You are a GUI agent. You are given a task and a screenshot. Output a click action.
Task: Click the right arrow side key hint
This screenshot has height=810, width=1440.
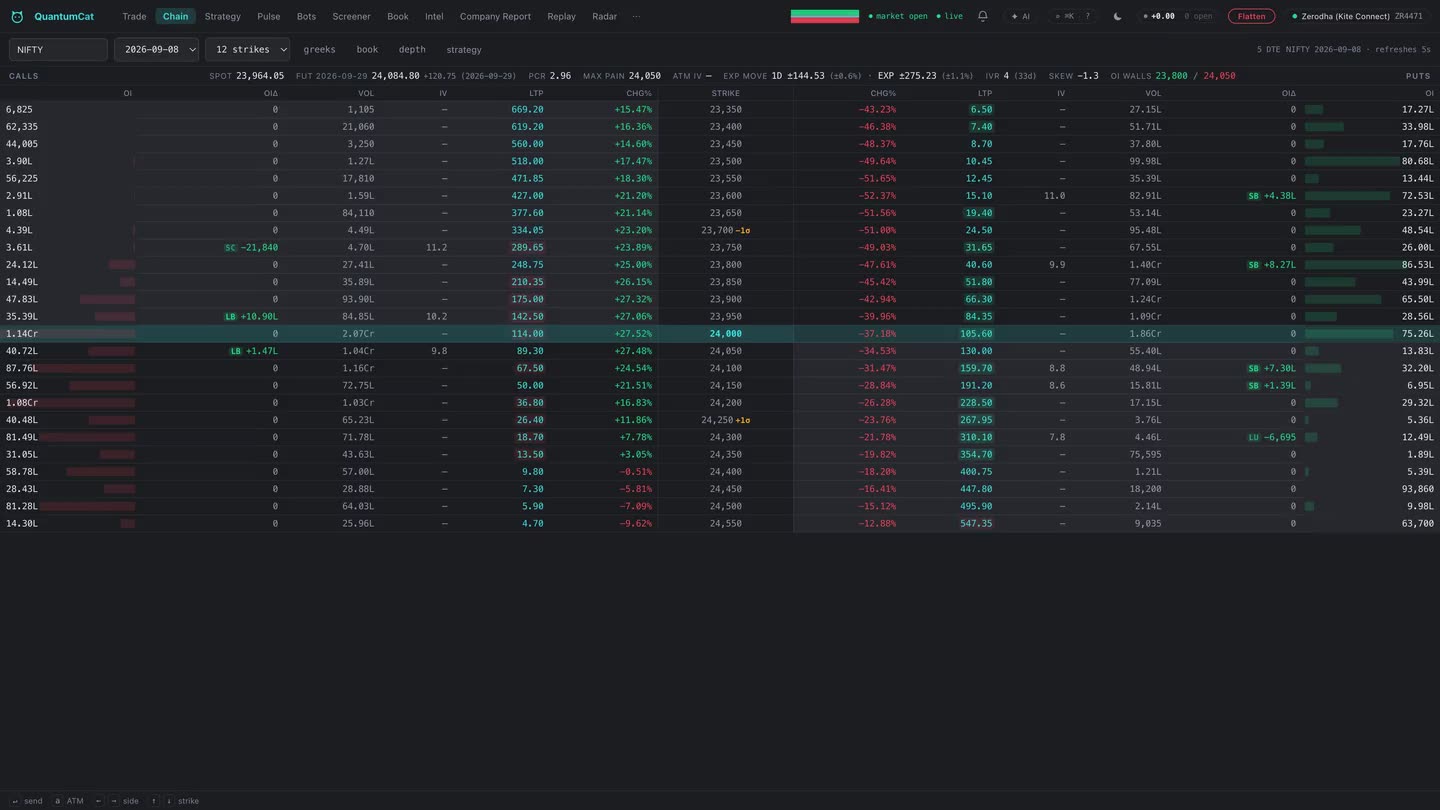113,801
